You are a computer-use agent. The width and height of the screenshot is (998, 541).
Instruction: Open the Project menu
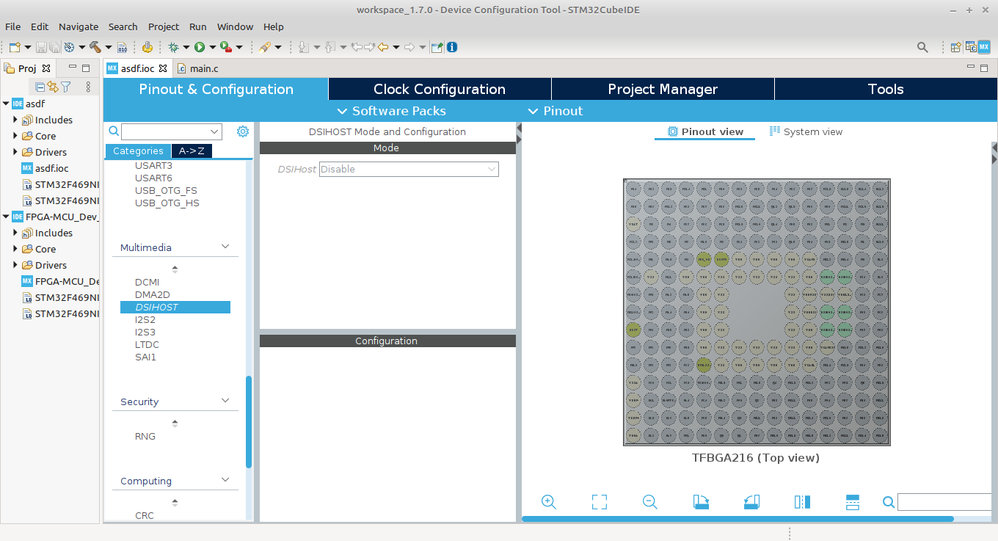click(x=164, y=27)
